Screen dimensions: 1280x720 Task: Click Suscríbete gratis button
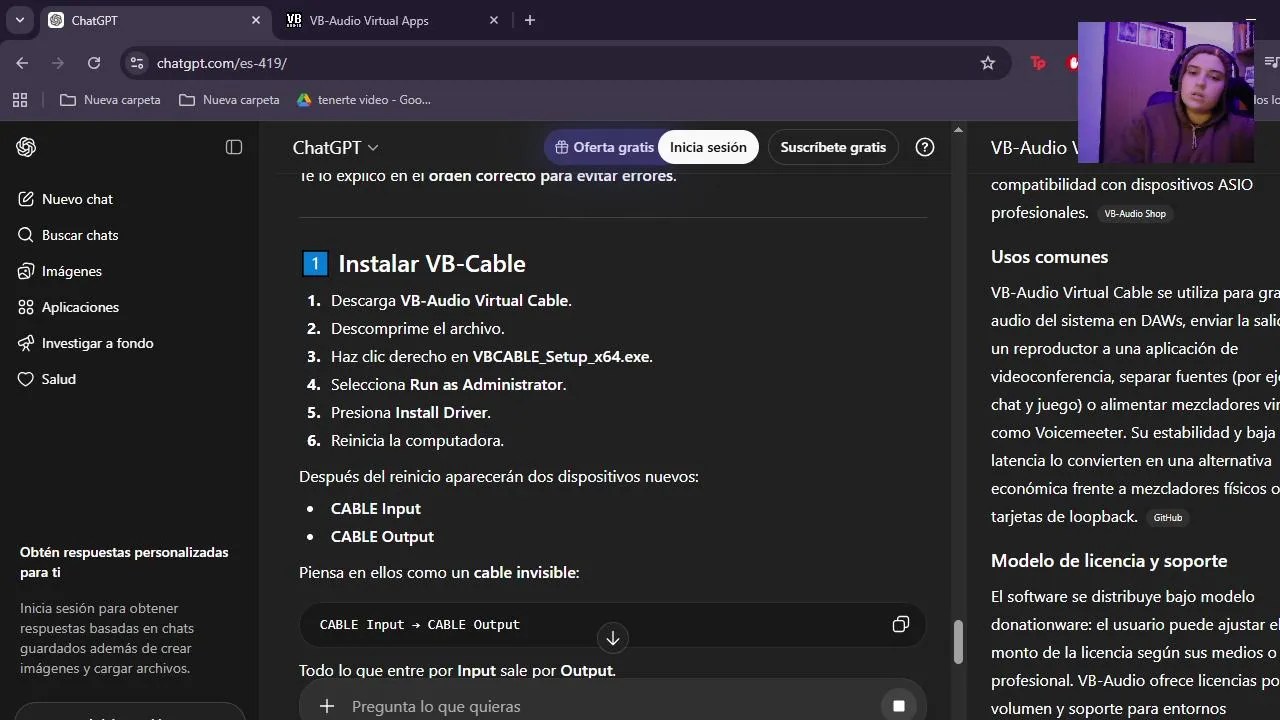pyautogui.click(x=833, y=147)
